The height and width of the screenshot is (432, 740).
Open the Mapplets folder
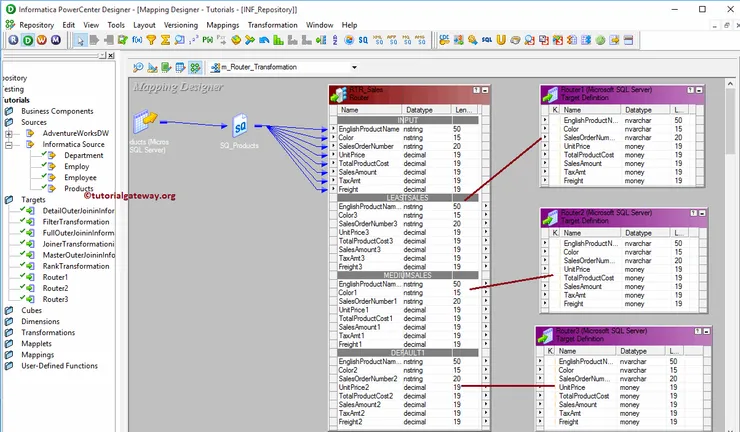36,344
